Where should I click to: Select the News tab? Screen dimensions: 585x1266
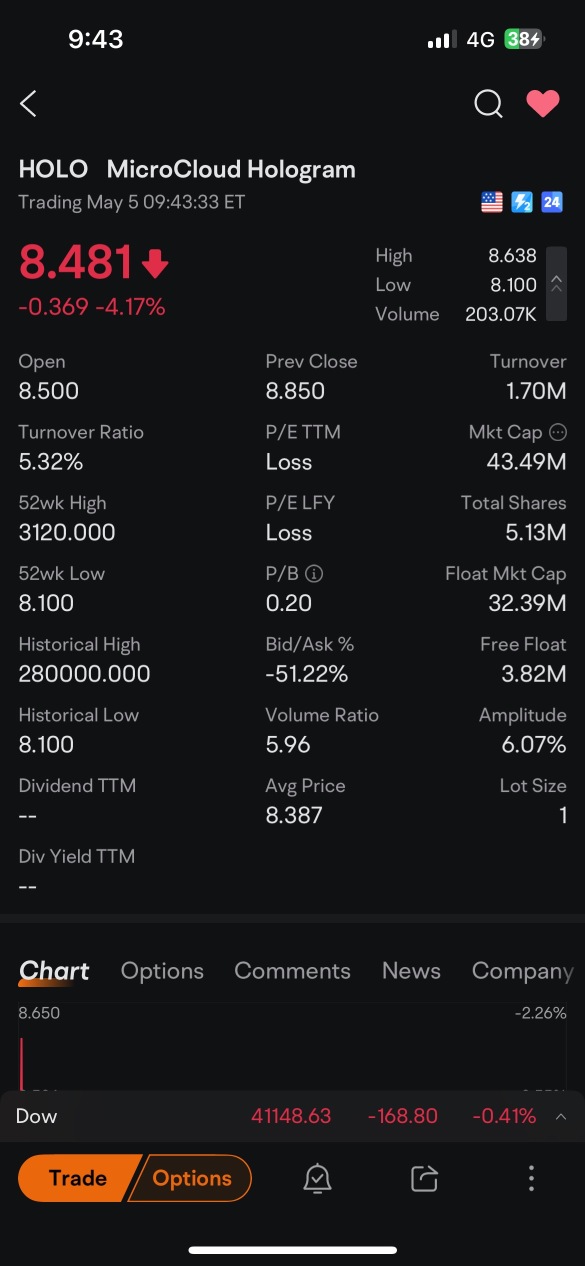[411, 971]
